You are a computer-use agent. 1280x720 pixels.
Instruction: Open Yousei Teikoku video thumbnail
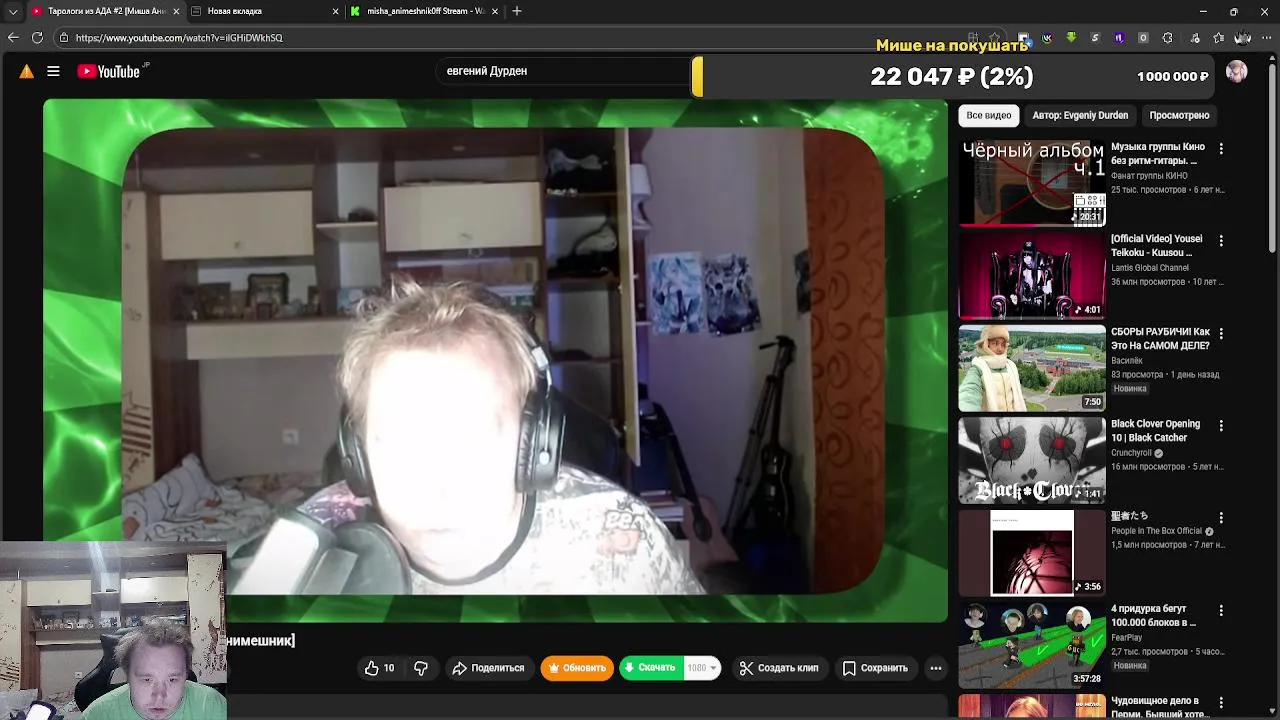coord(1032,275)
